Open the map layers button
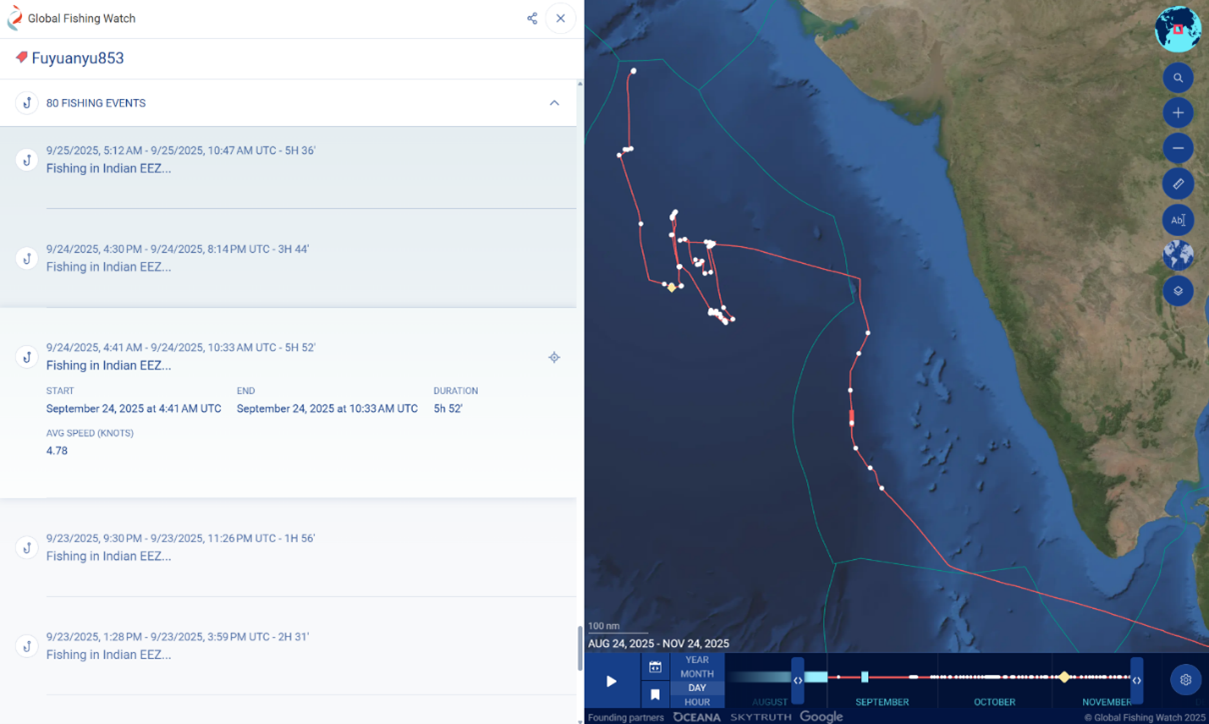Screen dimensions: 1209x724 tap(1178, 291)
